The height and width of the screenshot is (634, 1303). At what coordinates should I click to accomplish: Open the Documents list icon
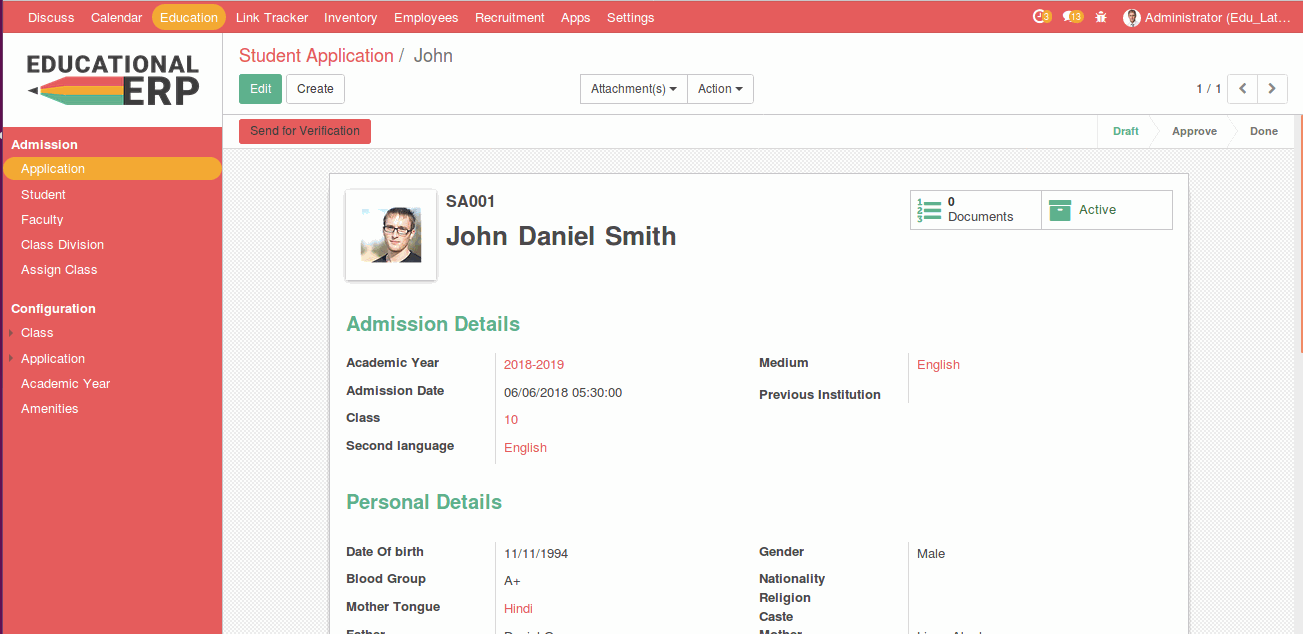point(929,210)
